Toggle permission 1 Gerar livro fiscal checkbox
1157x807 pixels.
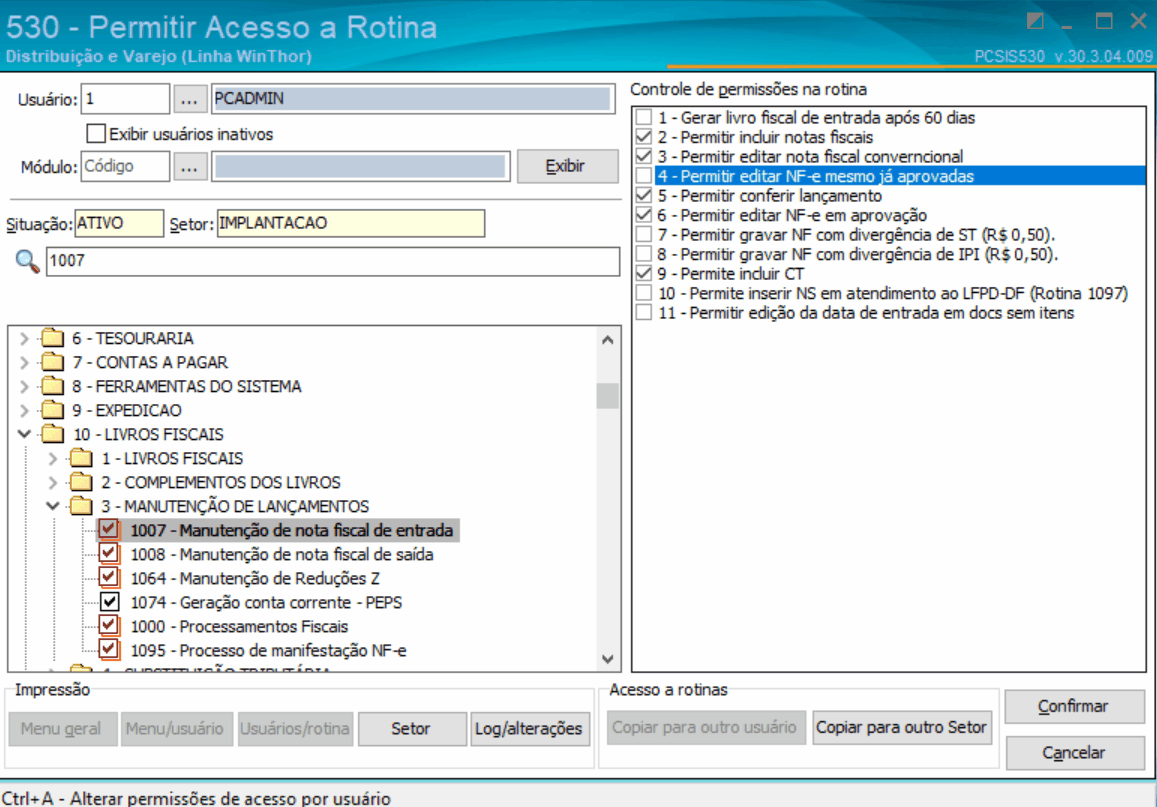643,117
